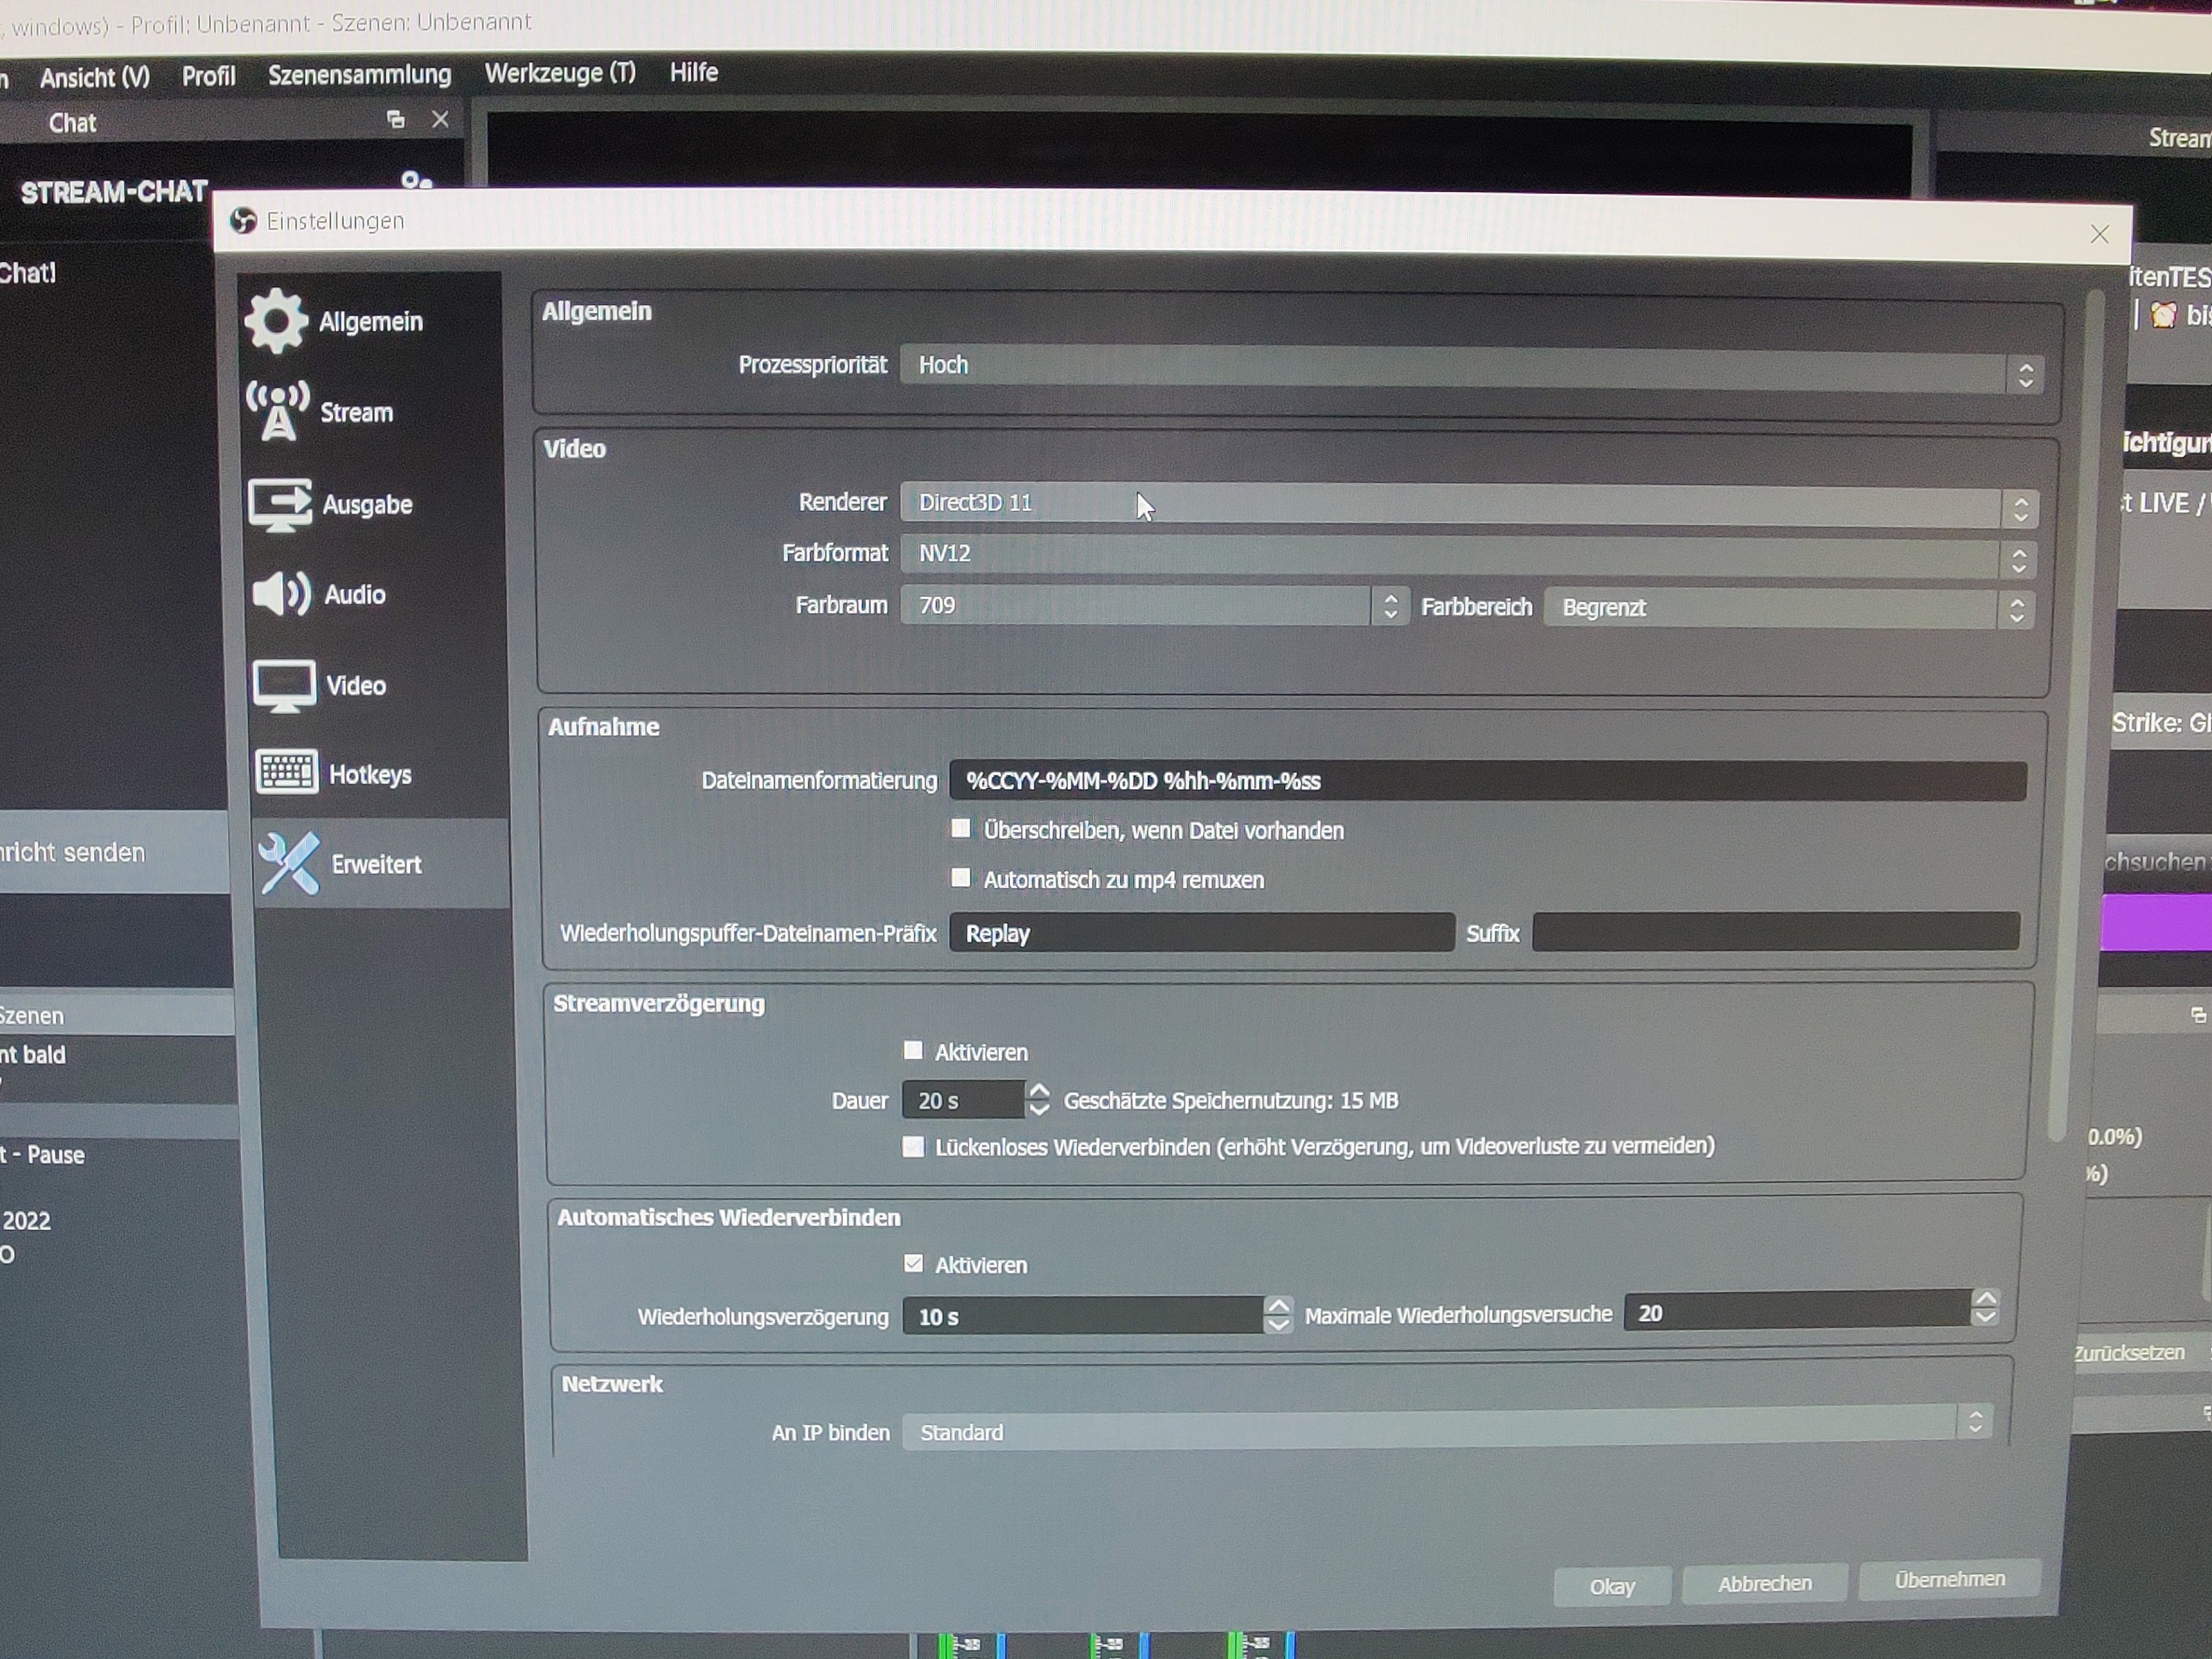2212x1659 pixels.
Task: Undock the Chat panel via pop-out icon
Action: (x=396, y=120)
